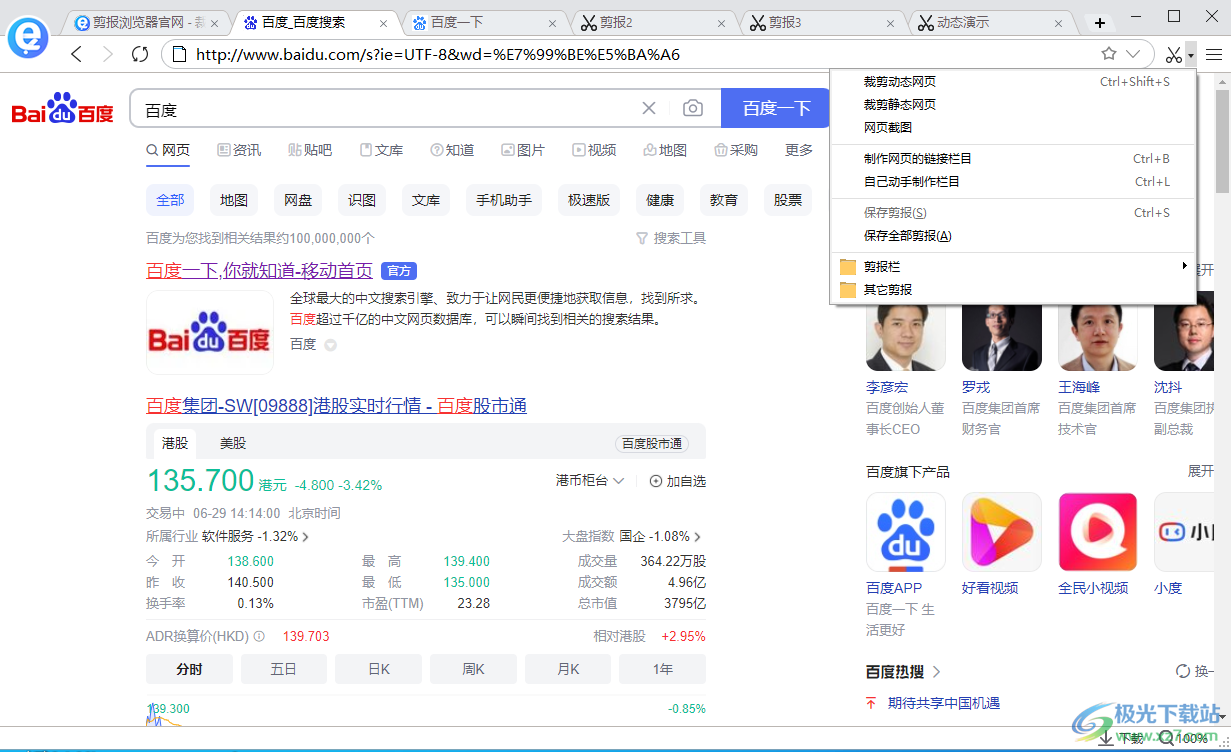This screenshot has height=752, width=1231.
Task: Click the 手机助手 filter chip
Action: click(504, 200)
